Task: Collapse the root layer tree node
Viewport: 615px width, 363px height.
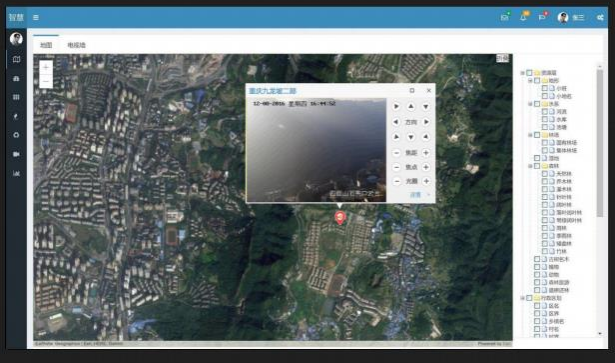Action: 522,73
